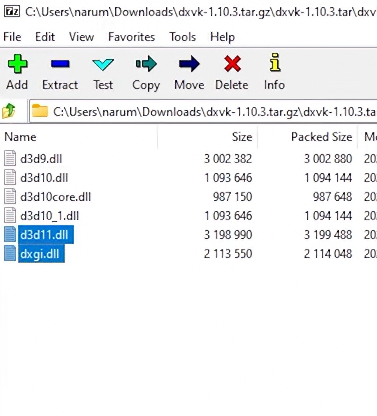Click the file icon beside d3d11.dll
377x416 pixels.
(x=10, y=234)
